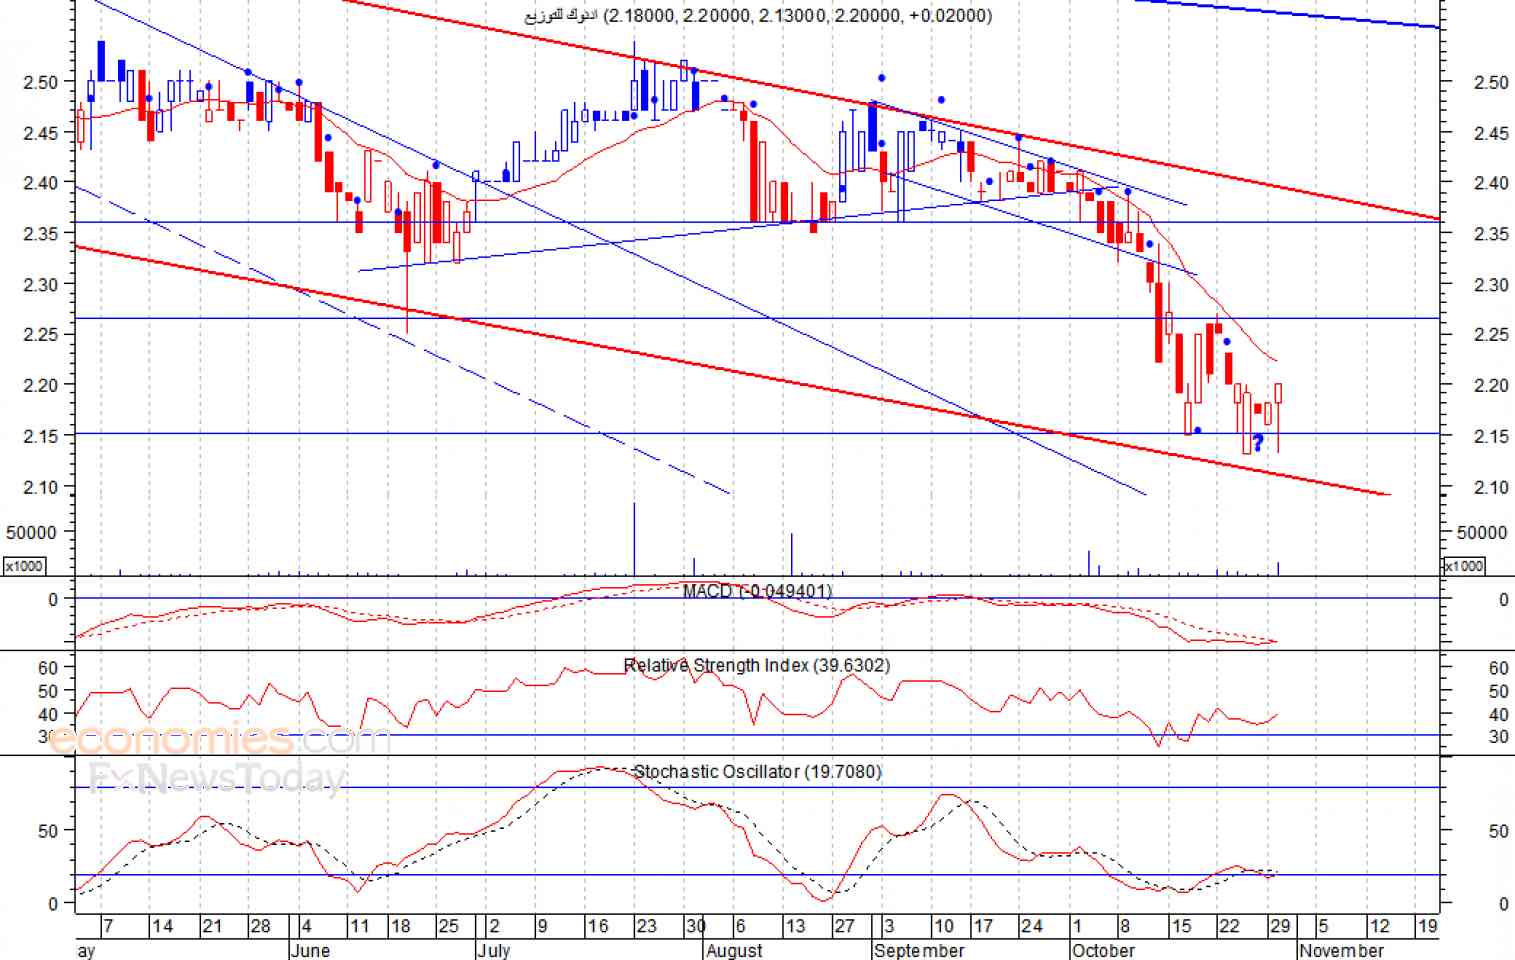Click the November month label on time axis
1515x960 pixels.
(x=1341, y=950)
